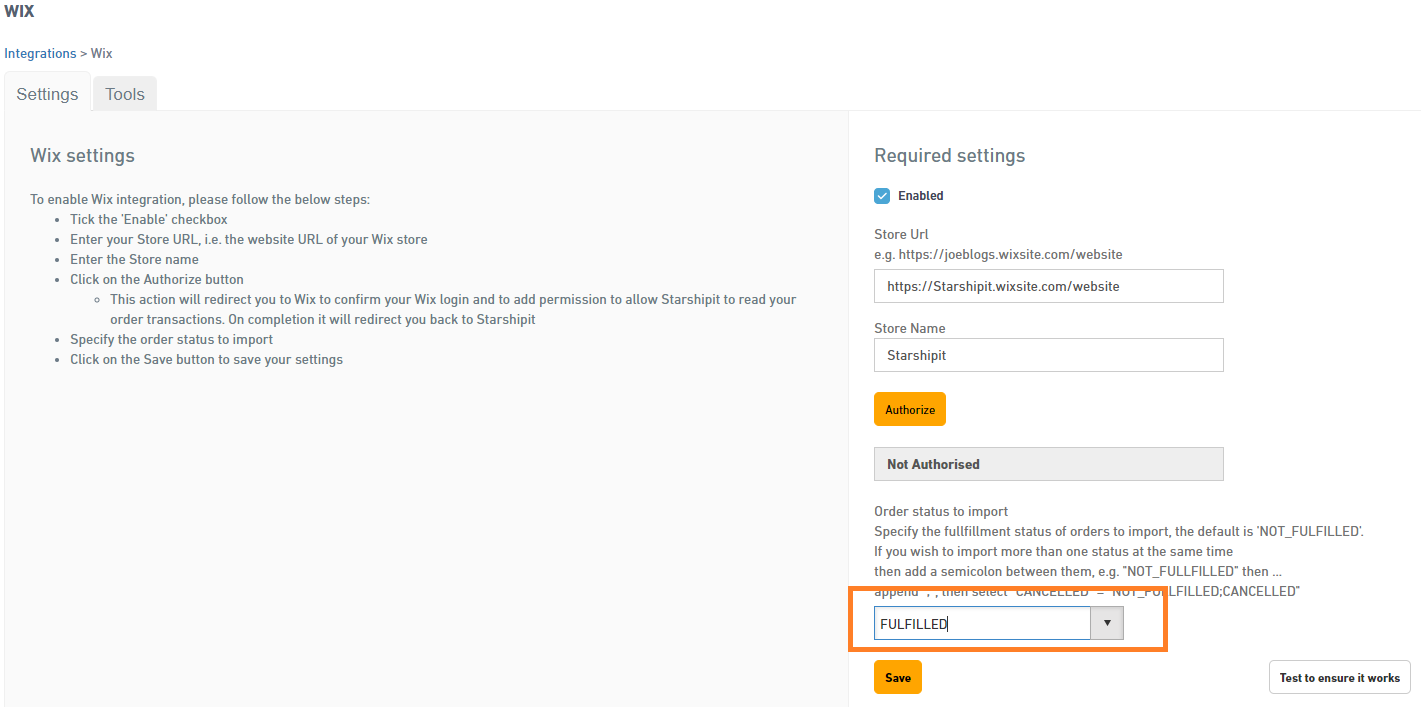Click the WIX page title

coord(18,12)
